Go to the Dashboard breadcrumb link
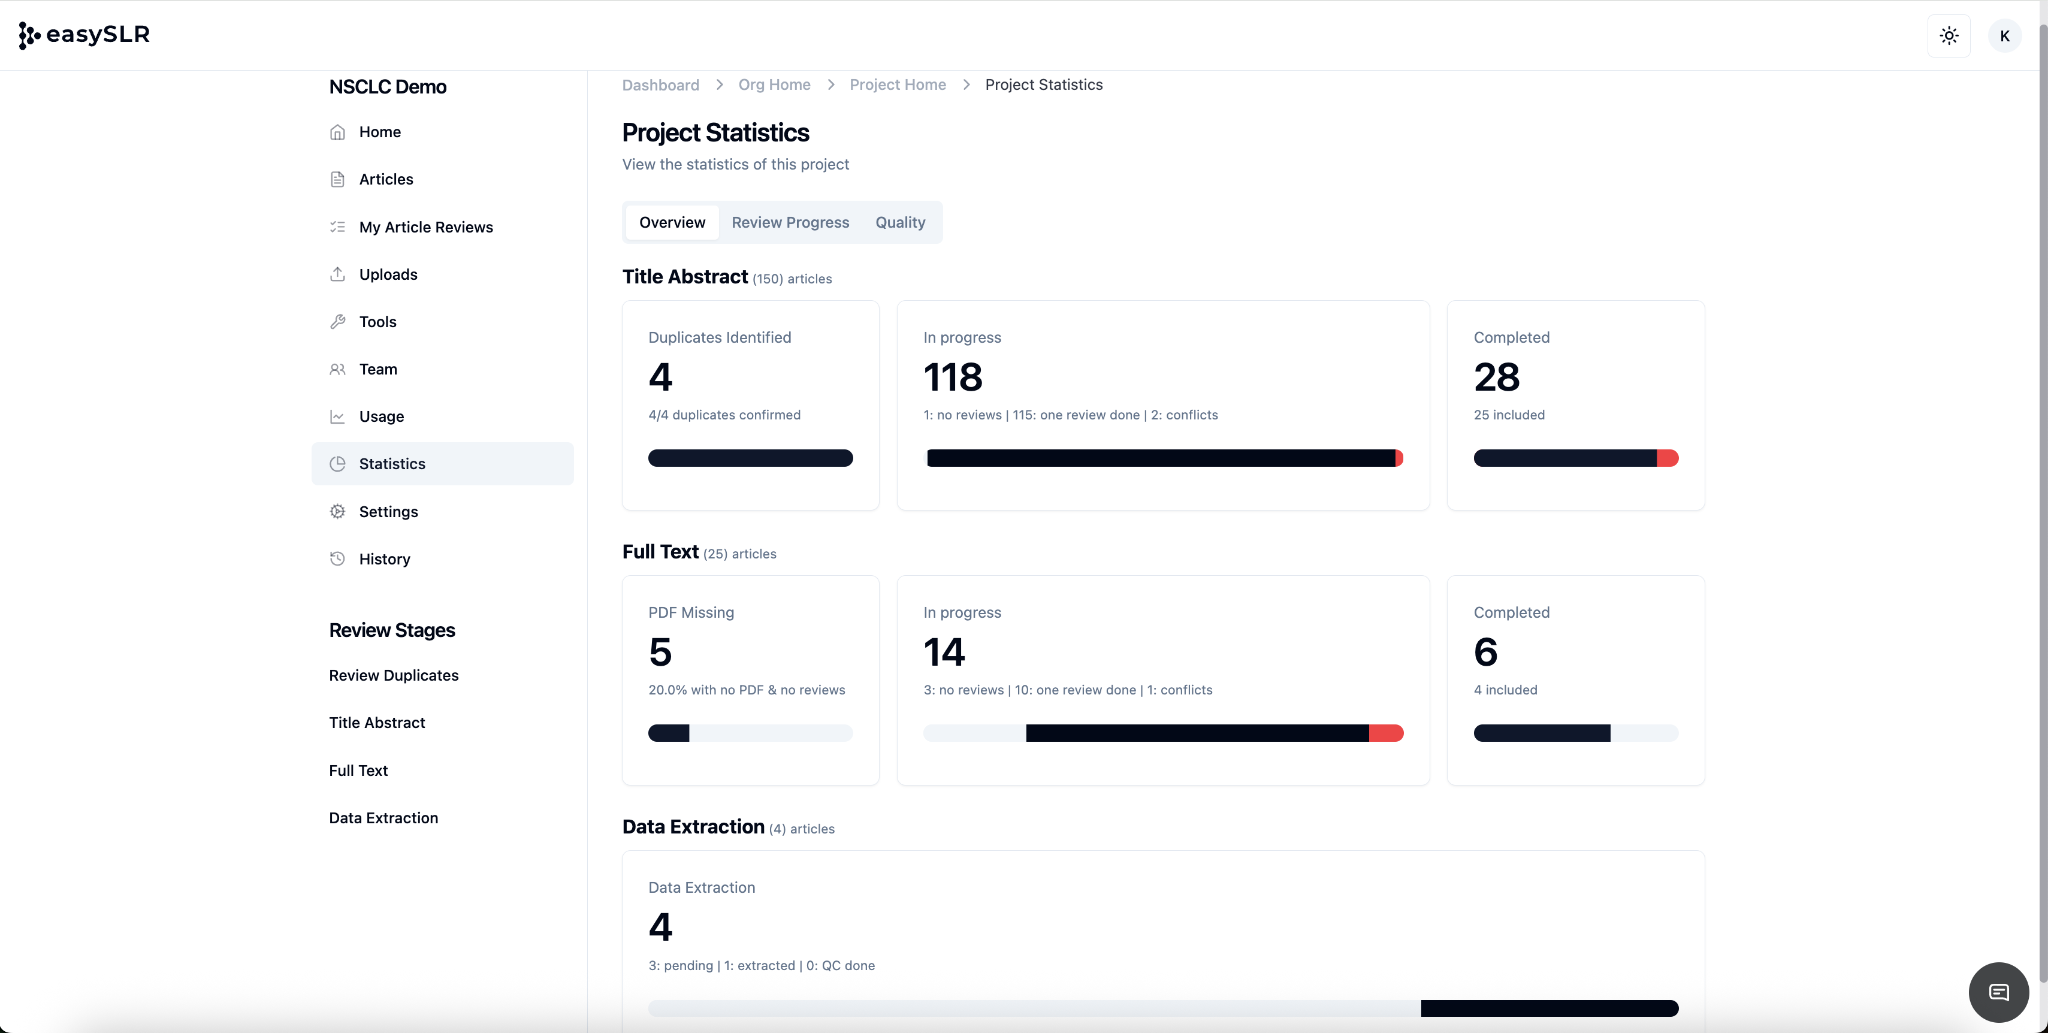 (660, 85)
